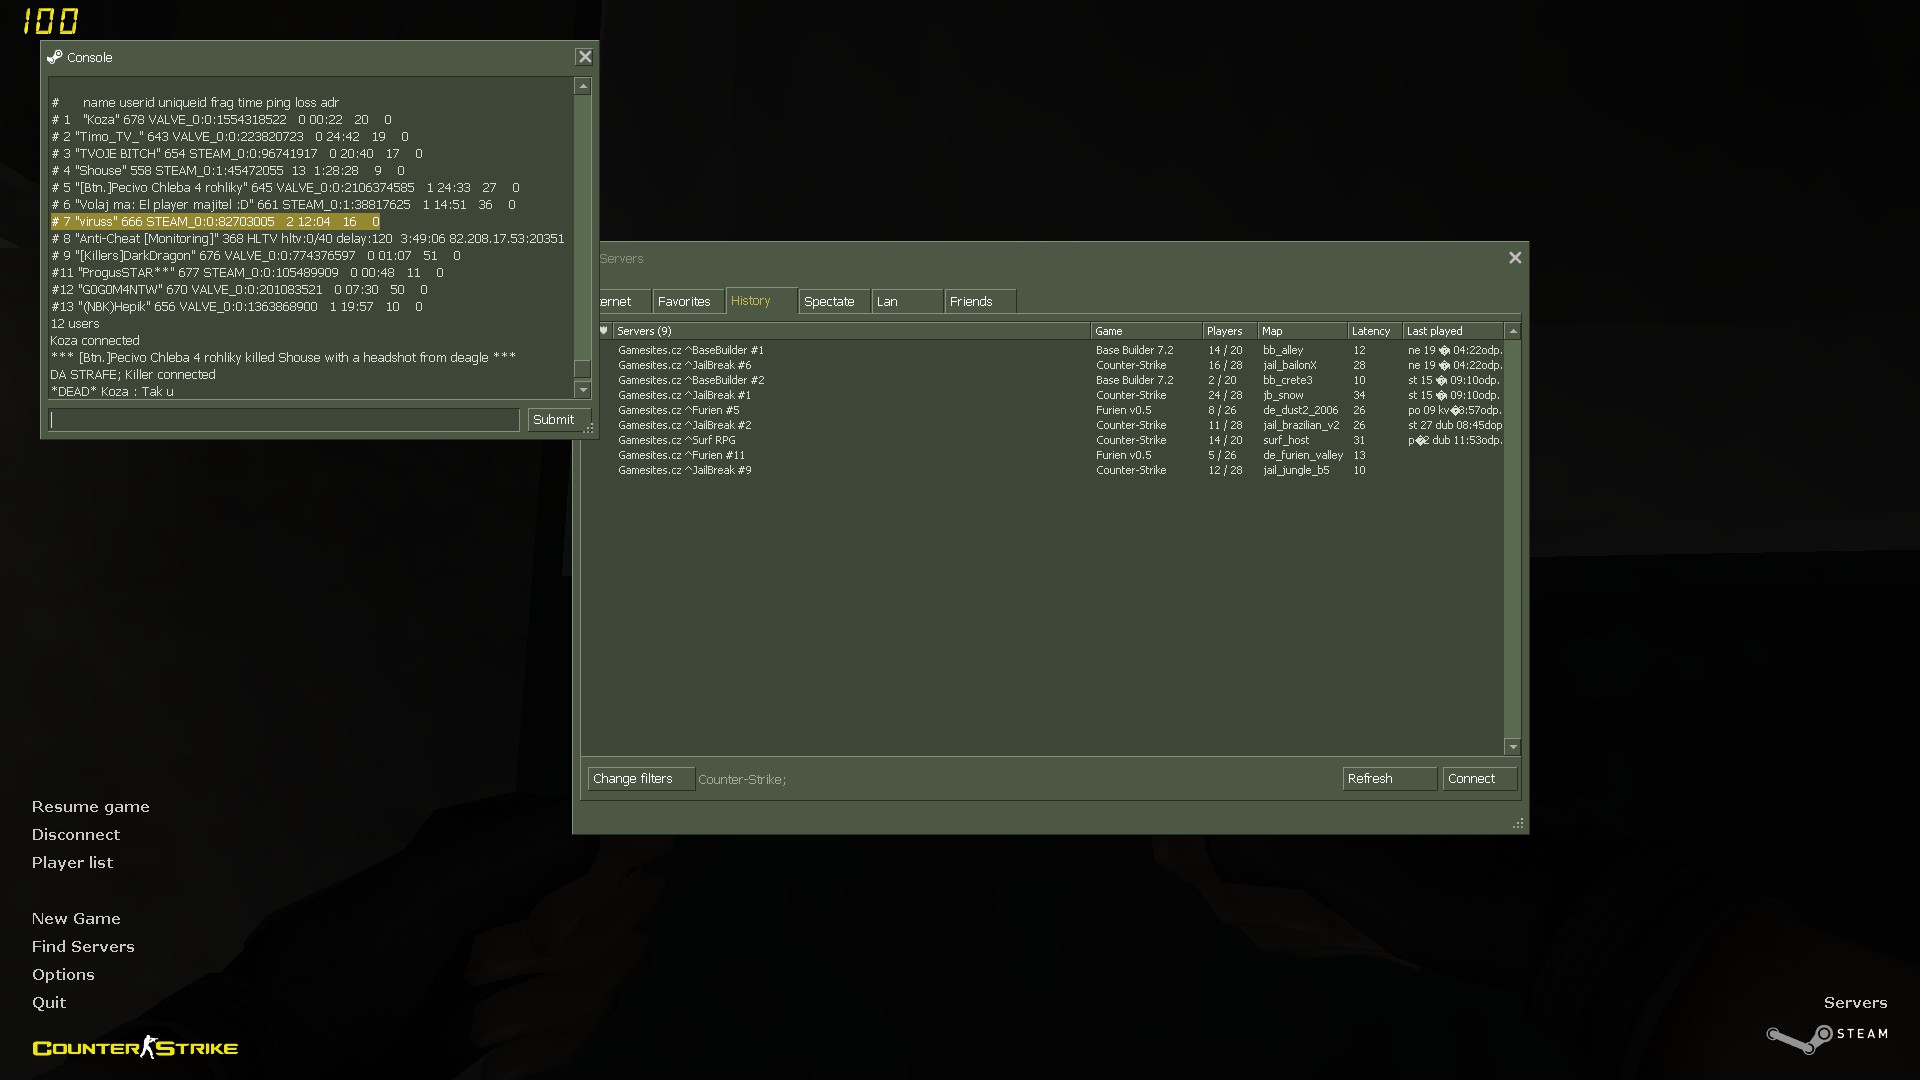The width and height of the screenshot is (1920, 1080).
Task: Click server list scroll up arrow
Action: (1513, 331)
